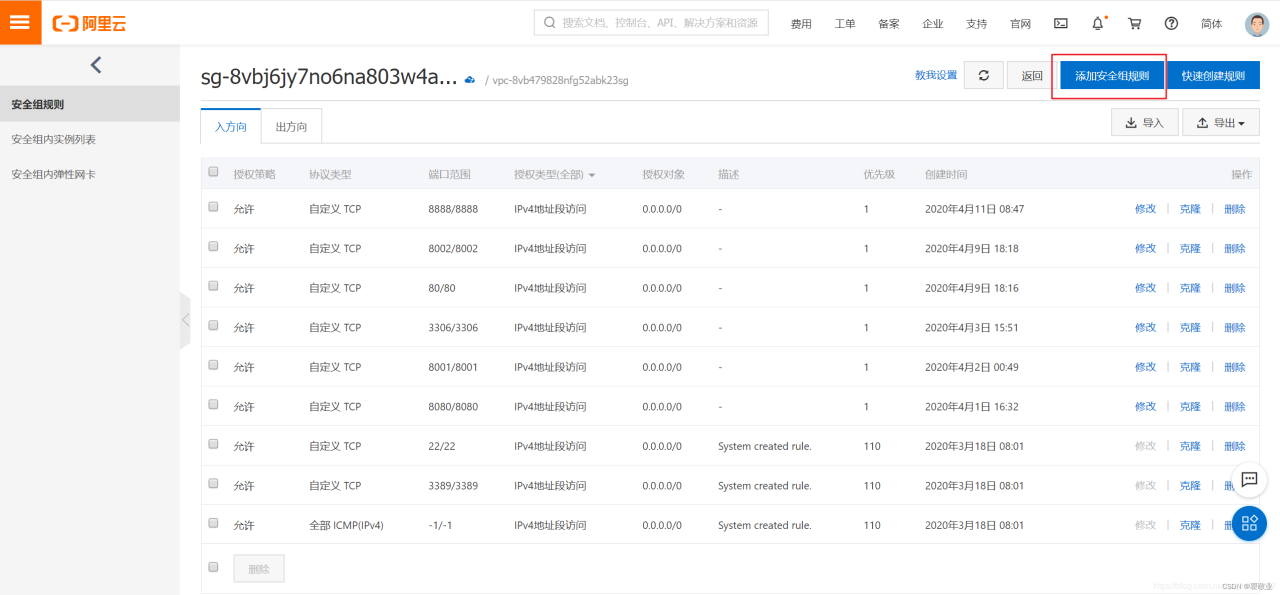
Task: Open the help question mark icon
Action: (x=1171, y=23)
